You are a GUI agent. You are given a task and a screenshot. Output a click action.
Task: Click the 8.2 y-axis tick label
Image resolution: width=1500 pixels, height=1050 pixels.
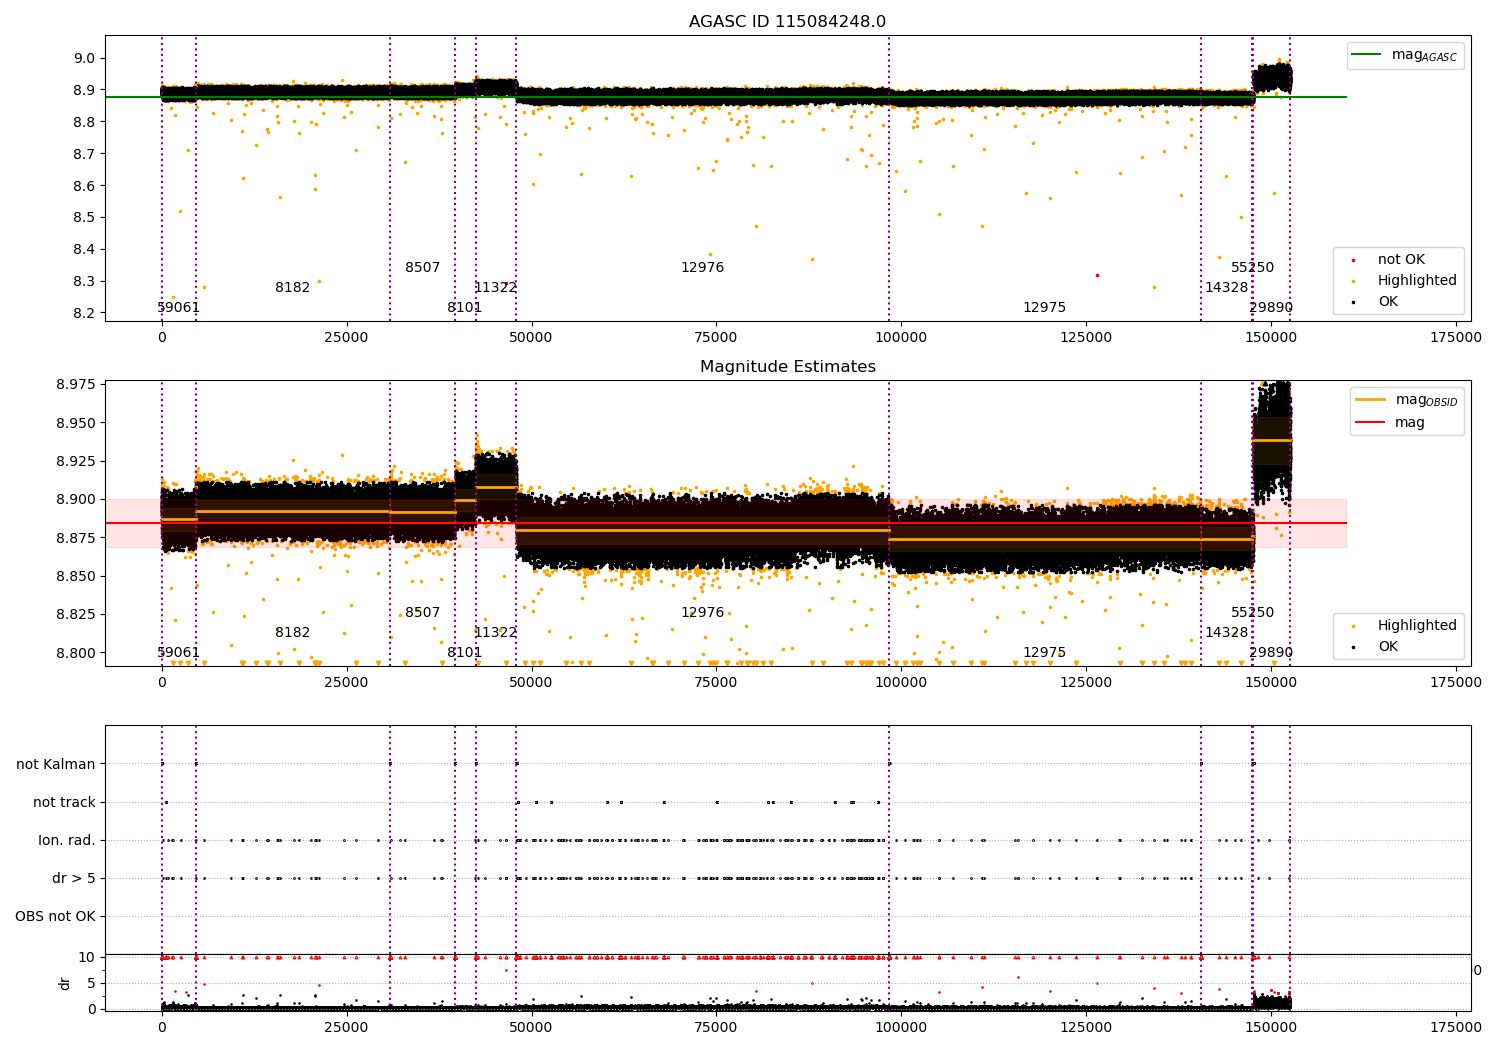pos(85,313)
